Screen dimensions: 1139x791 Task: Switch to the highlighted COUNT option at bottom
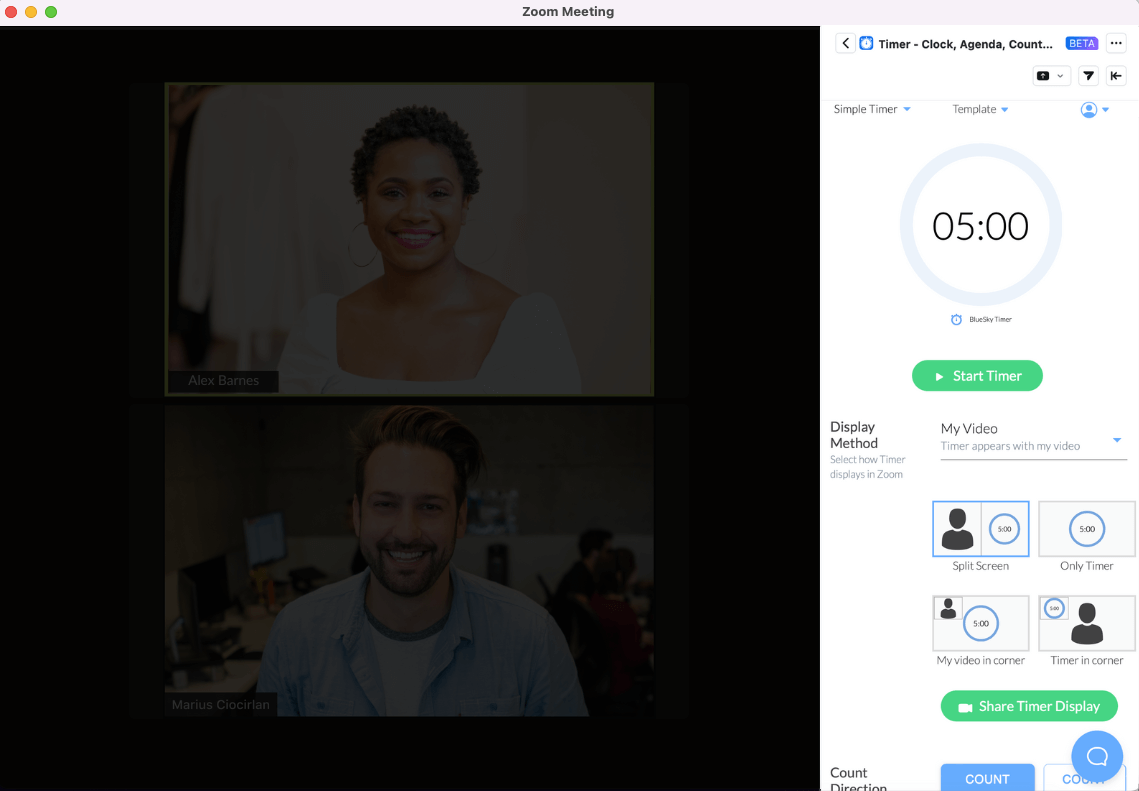click(x=987, y=777)
